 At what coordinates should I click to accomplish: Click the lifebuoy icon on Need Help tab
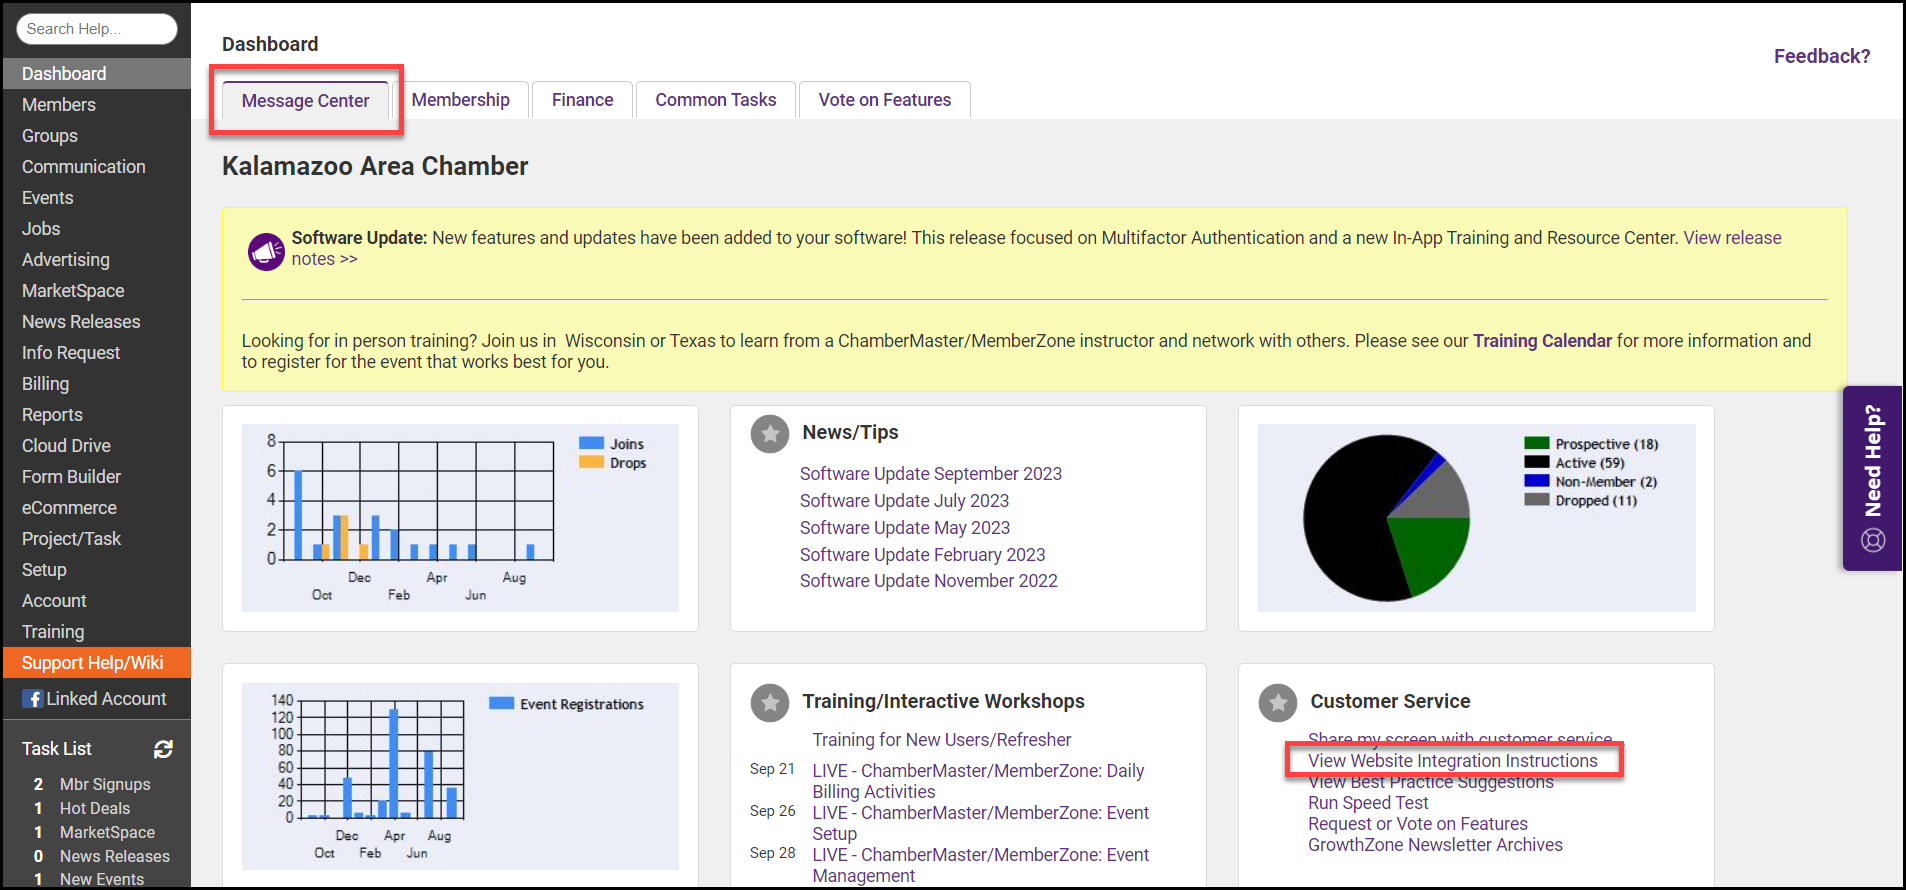tap(1872, 541)
